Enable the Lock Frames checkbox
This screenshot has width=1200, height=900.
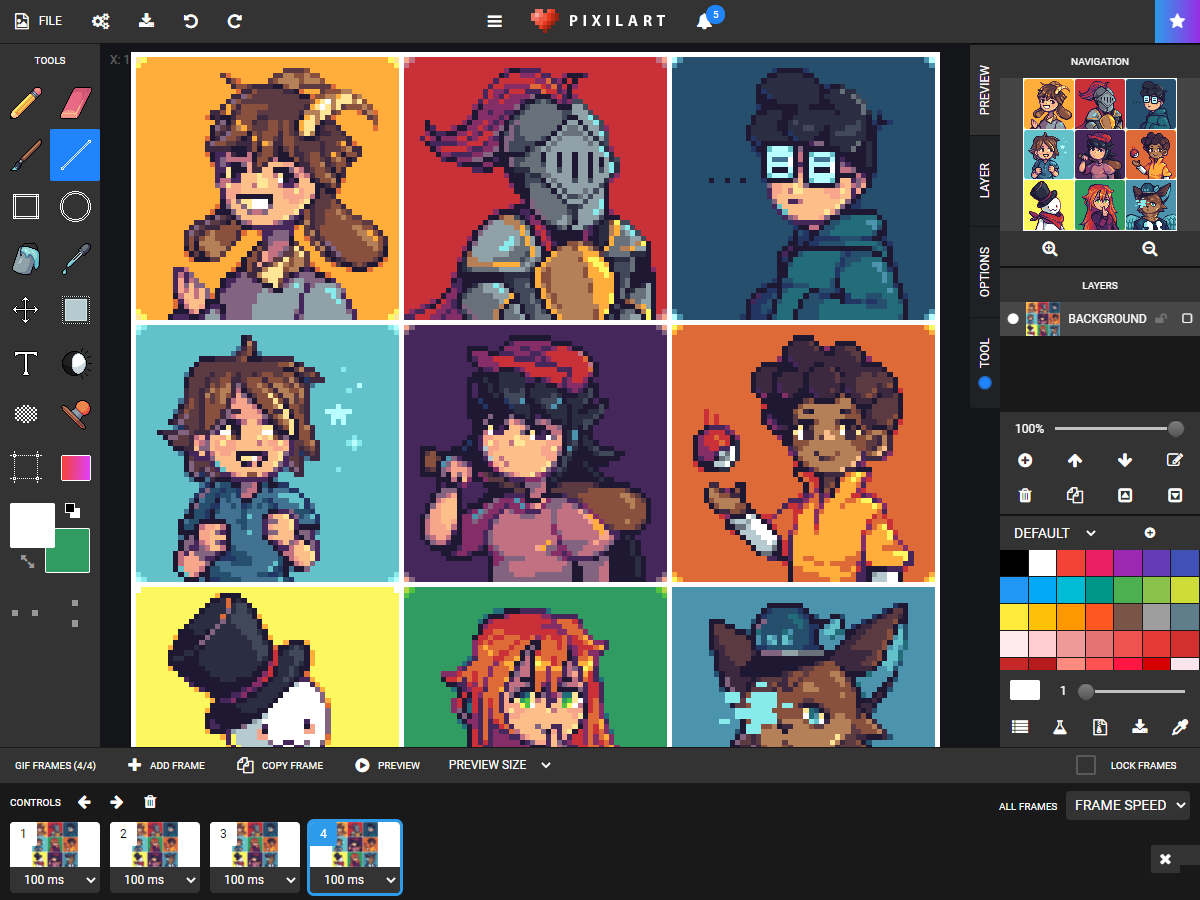1085,764
